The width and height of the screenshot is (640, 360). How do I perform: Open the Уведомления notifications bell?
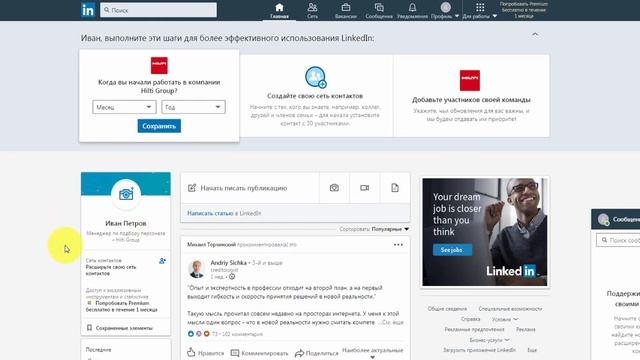pyautogui.click(x=412, y=11)
